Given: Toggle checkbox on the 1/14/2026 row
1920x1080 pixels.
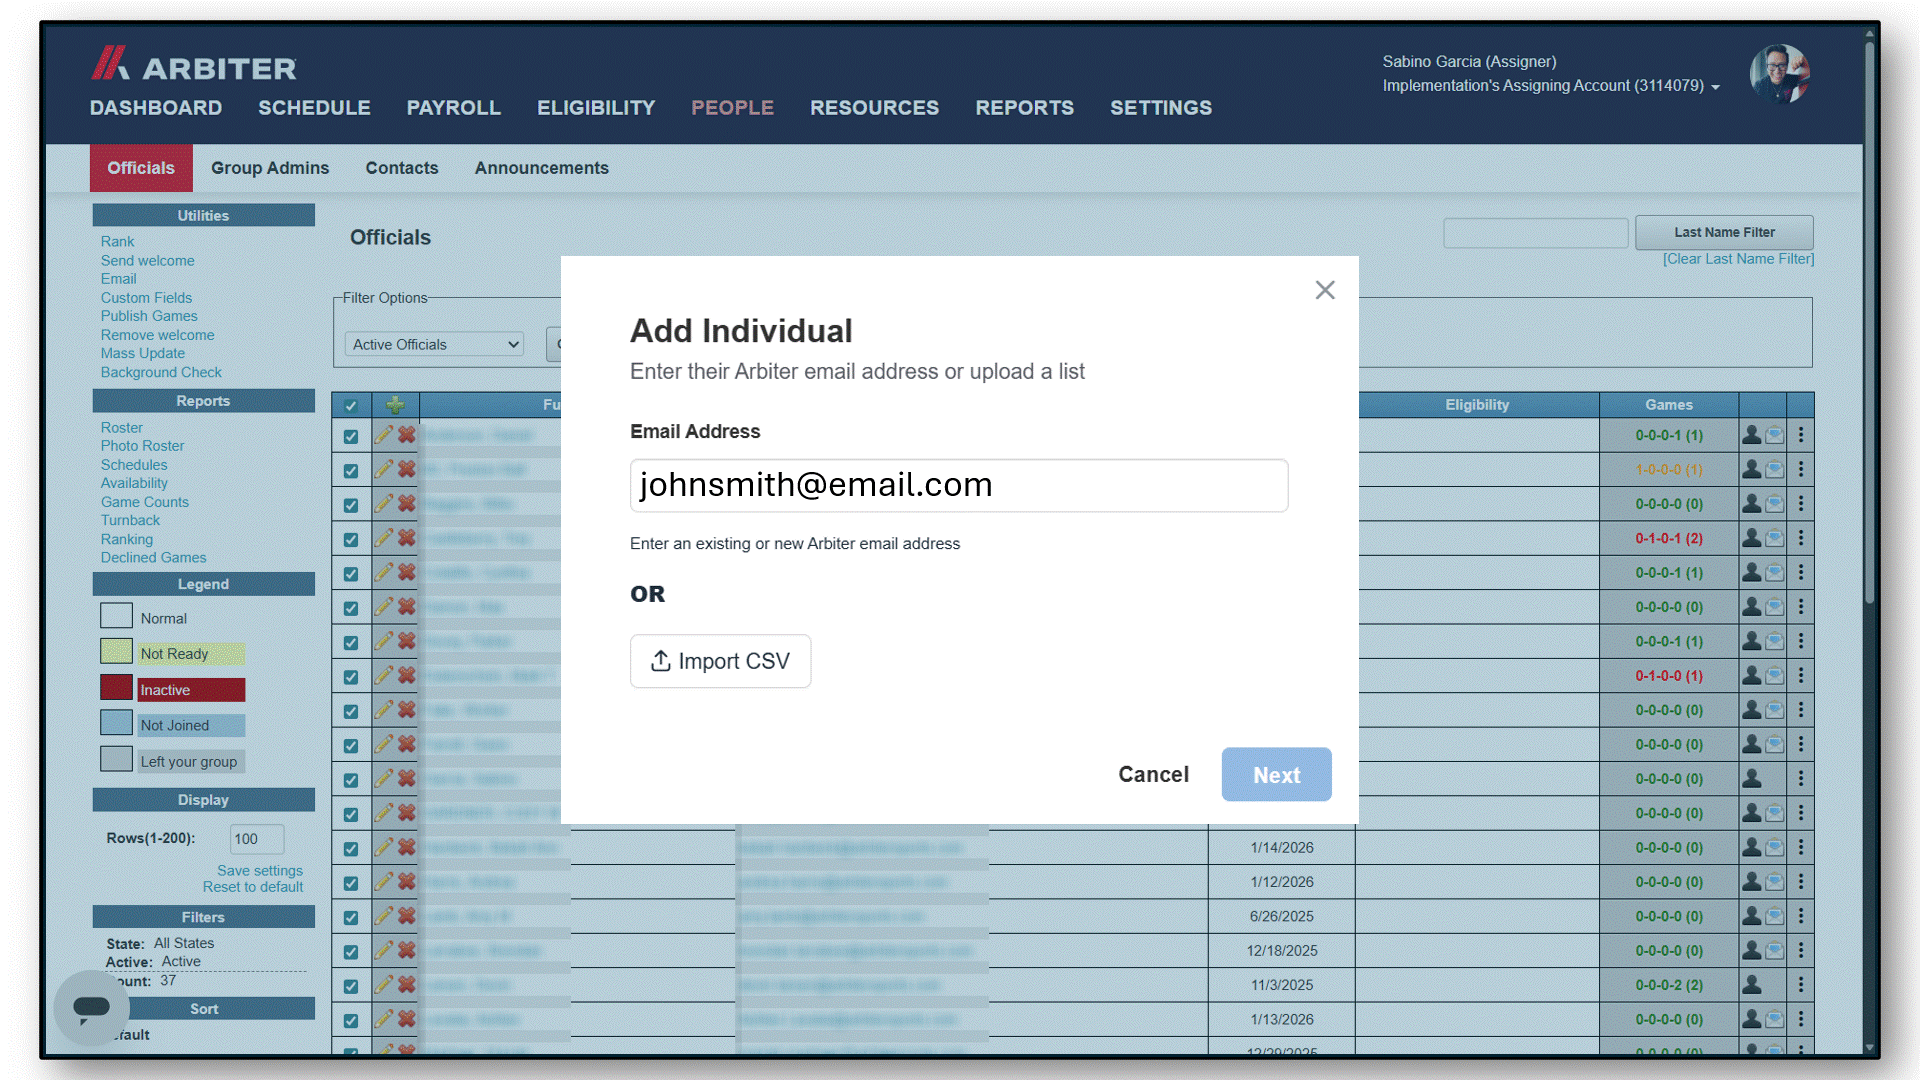Looking at the screenshot, I should tap(351, 848).
